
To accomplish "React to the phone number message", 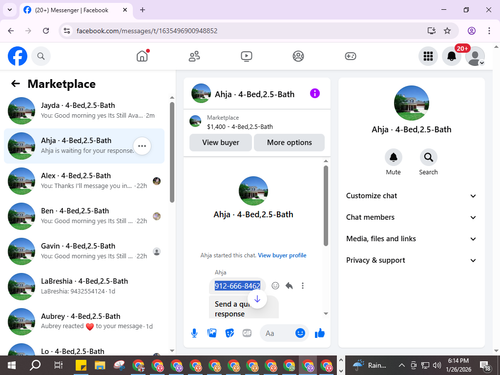I will (x=275, y=286).
